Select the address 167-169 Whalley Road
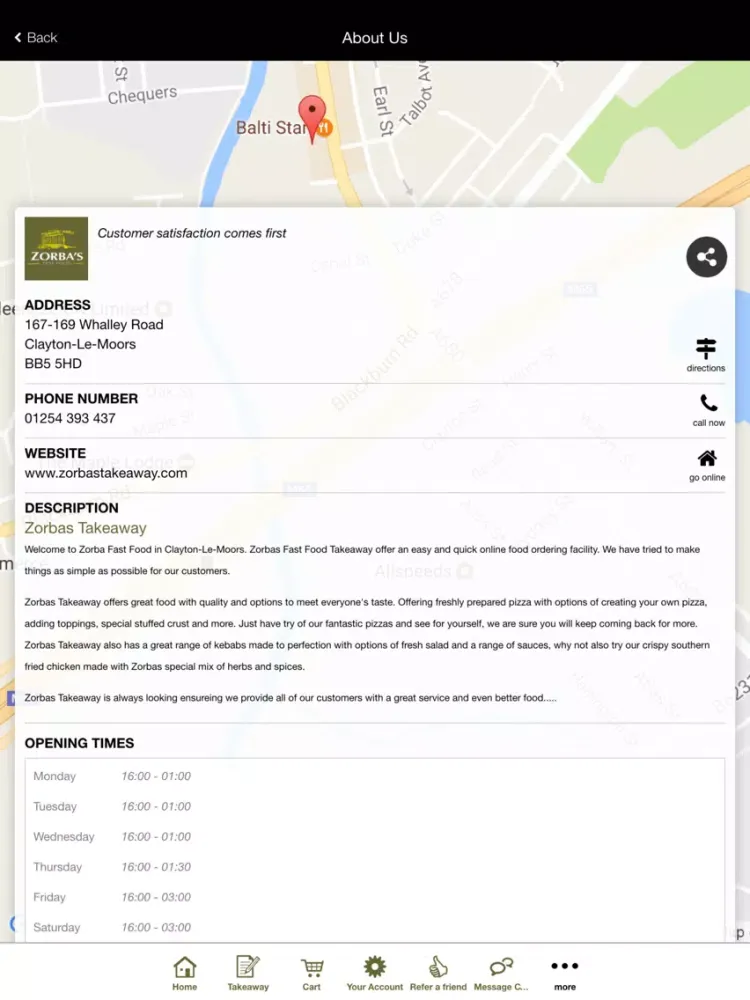The image size is (750, 1000). tap(94, 325)
